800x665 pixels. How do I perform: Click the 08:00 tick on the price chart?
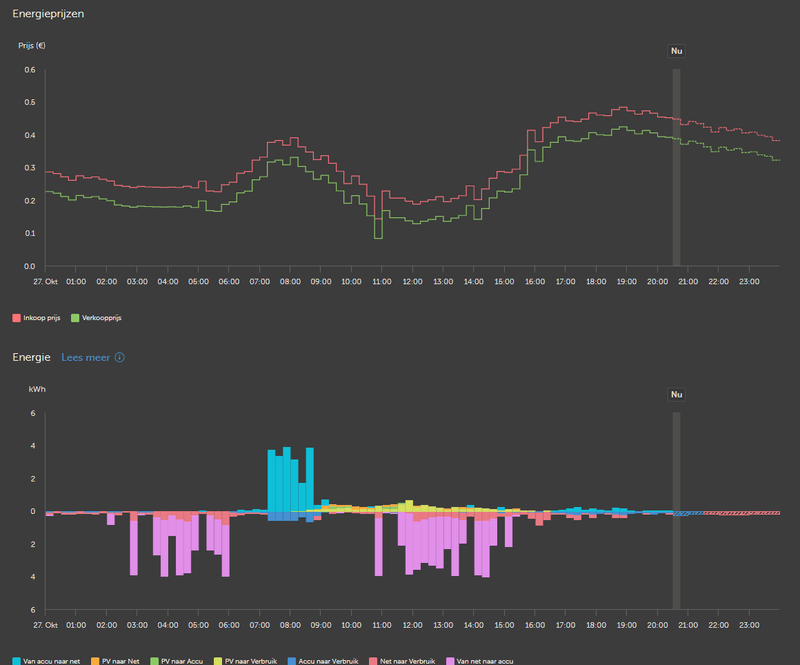290,281
